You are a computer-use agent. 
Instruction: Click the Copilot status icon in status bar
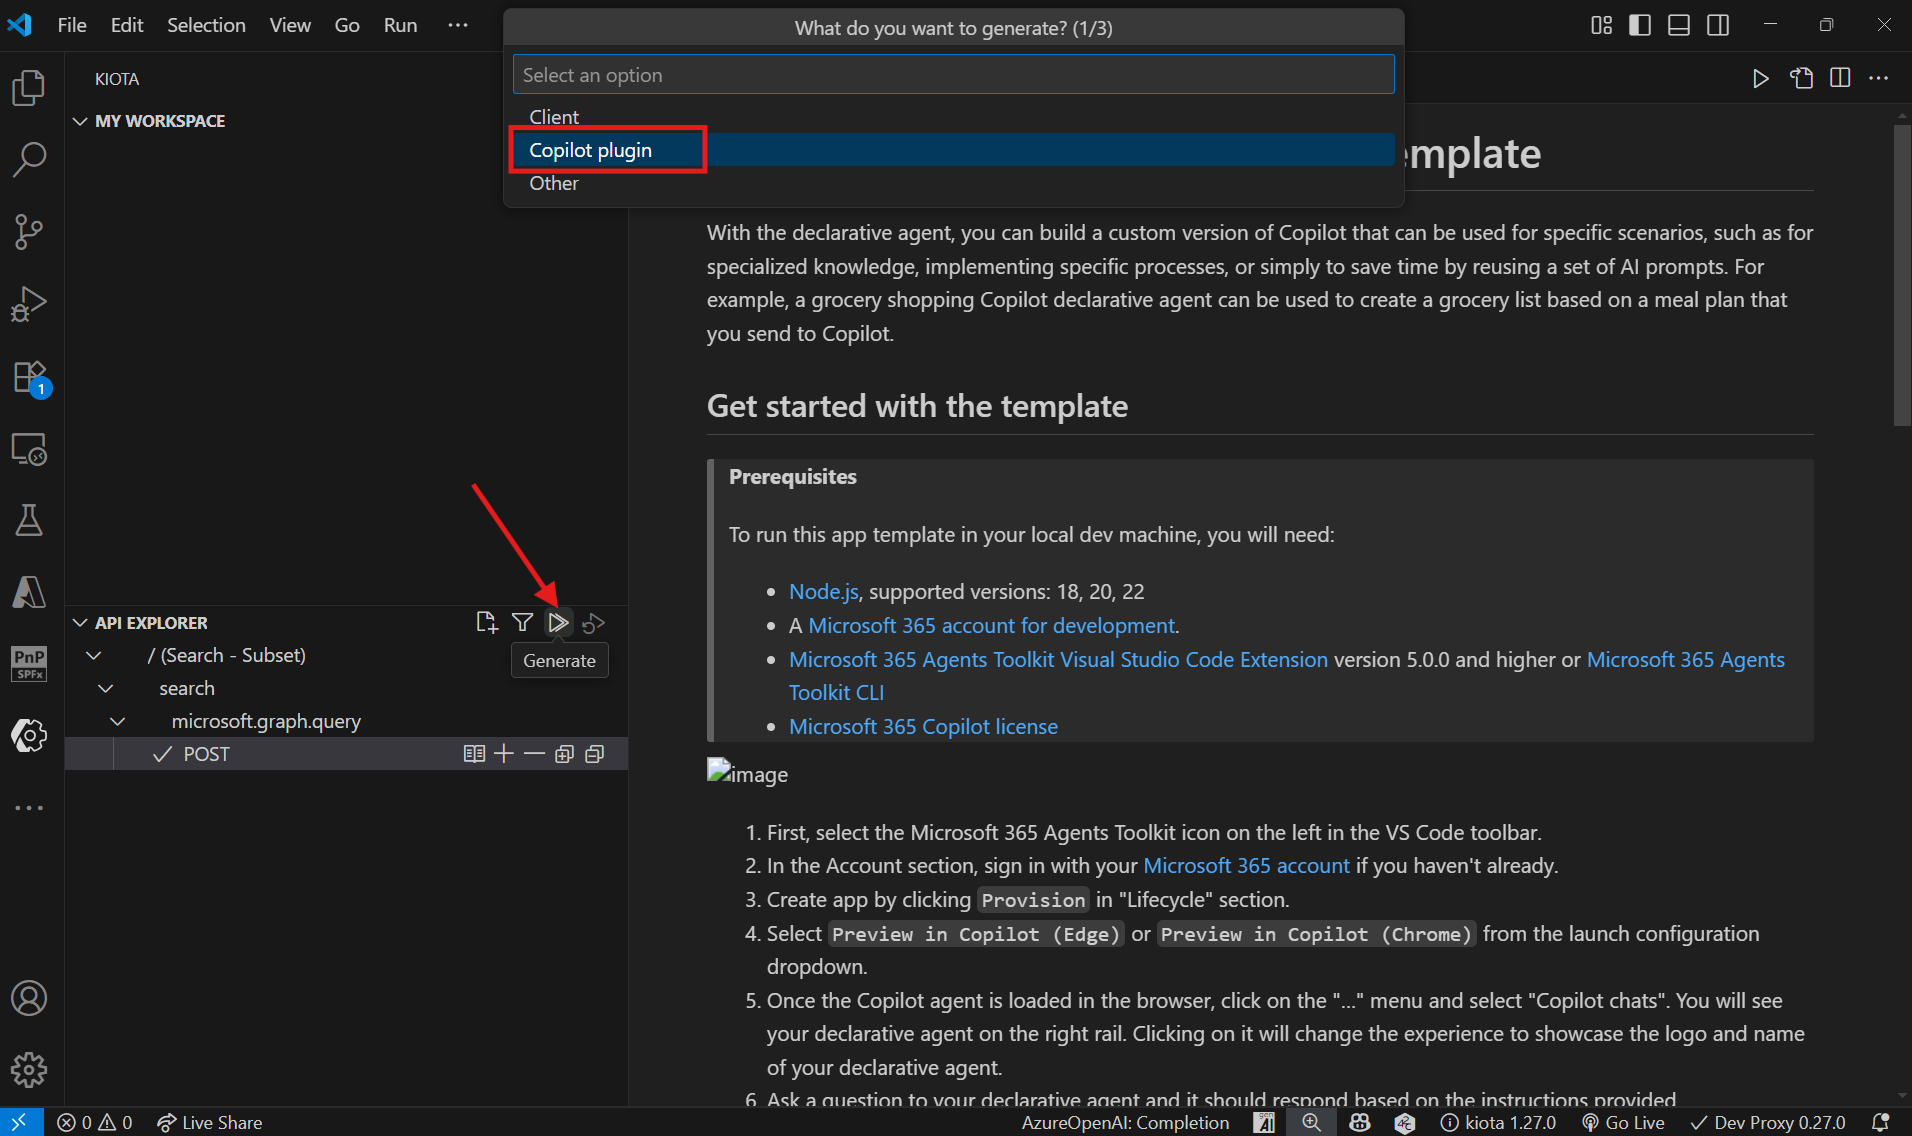1359,1122
